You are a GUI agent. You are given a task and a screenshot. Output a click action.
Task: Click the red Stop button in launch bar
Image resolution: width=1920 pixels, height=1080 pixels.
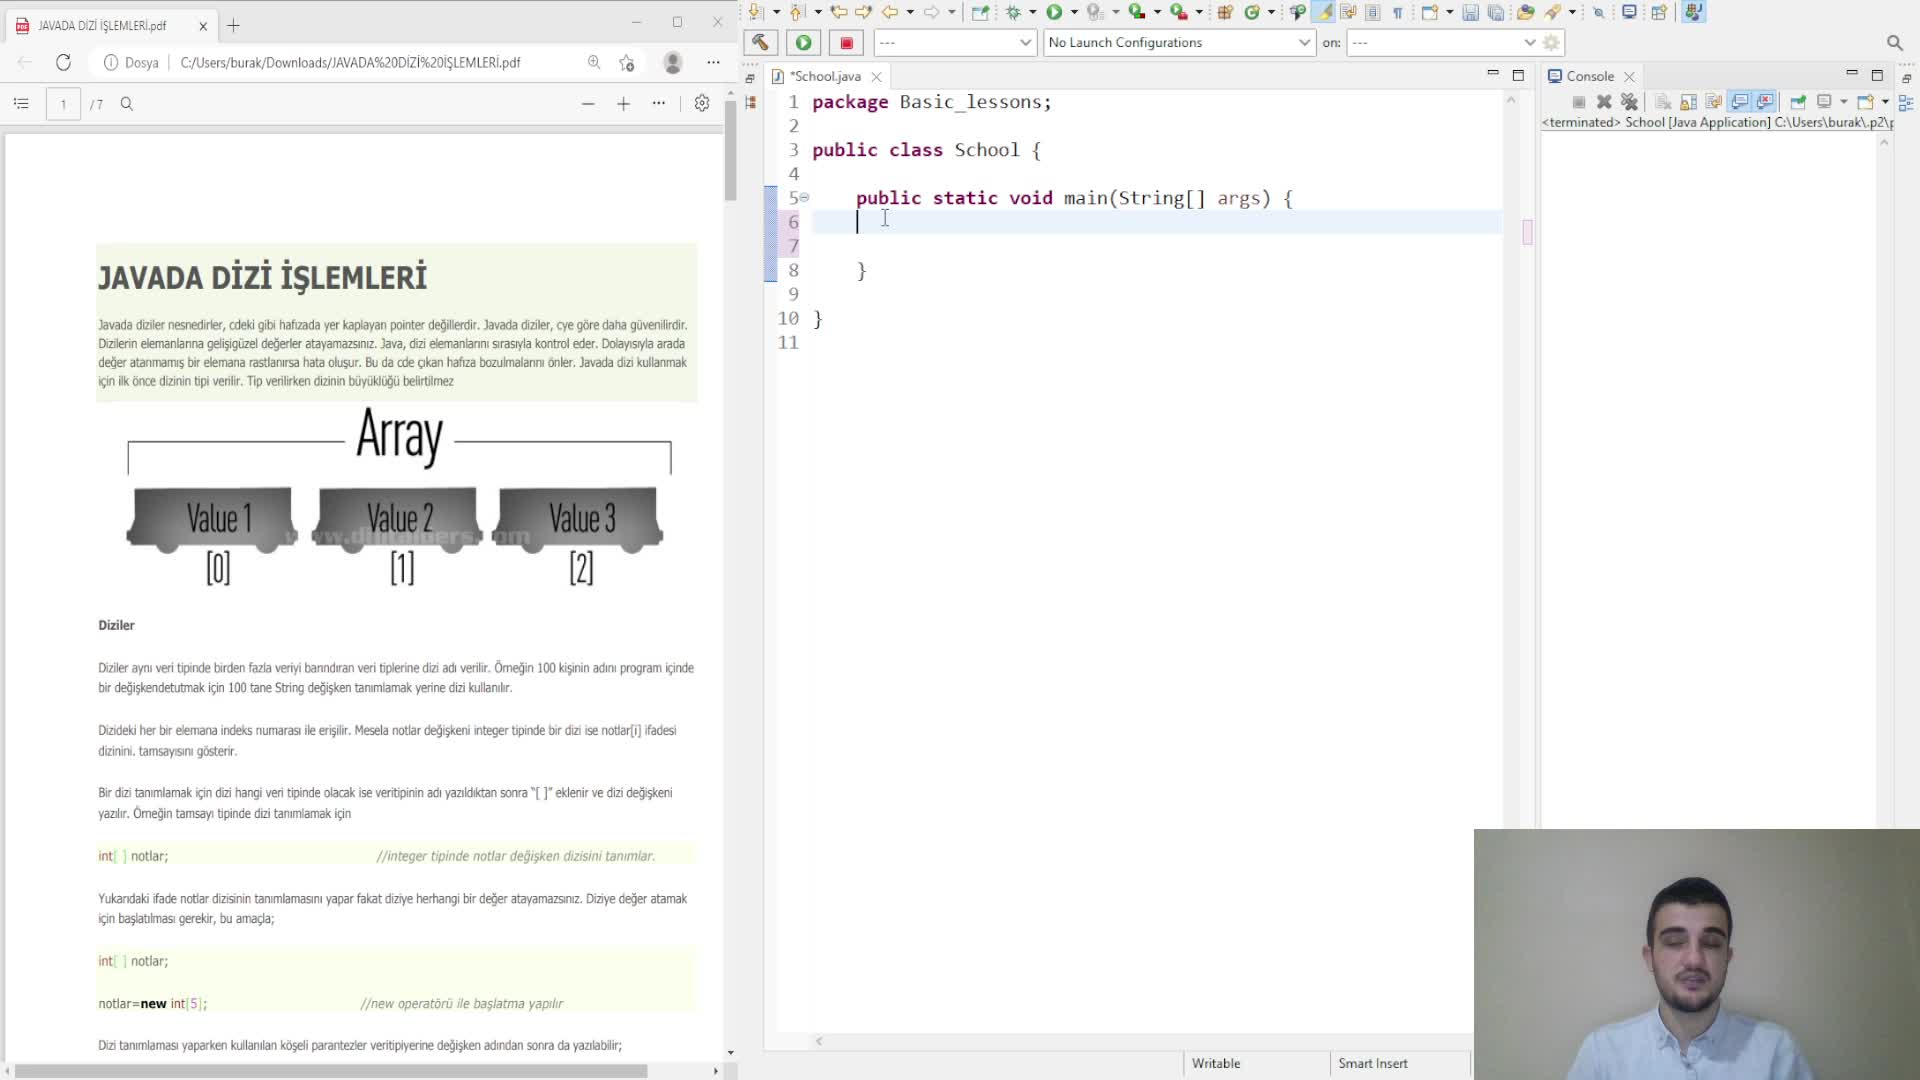[846, 42]
